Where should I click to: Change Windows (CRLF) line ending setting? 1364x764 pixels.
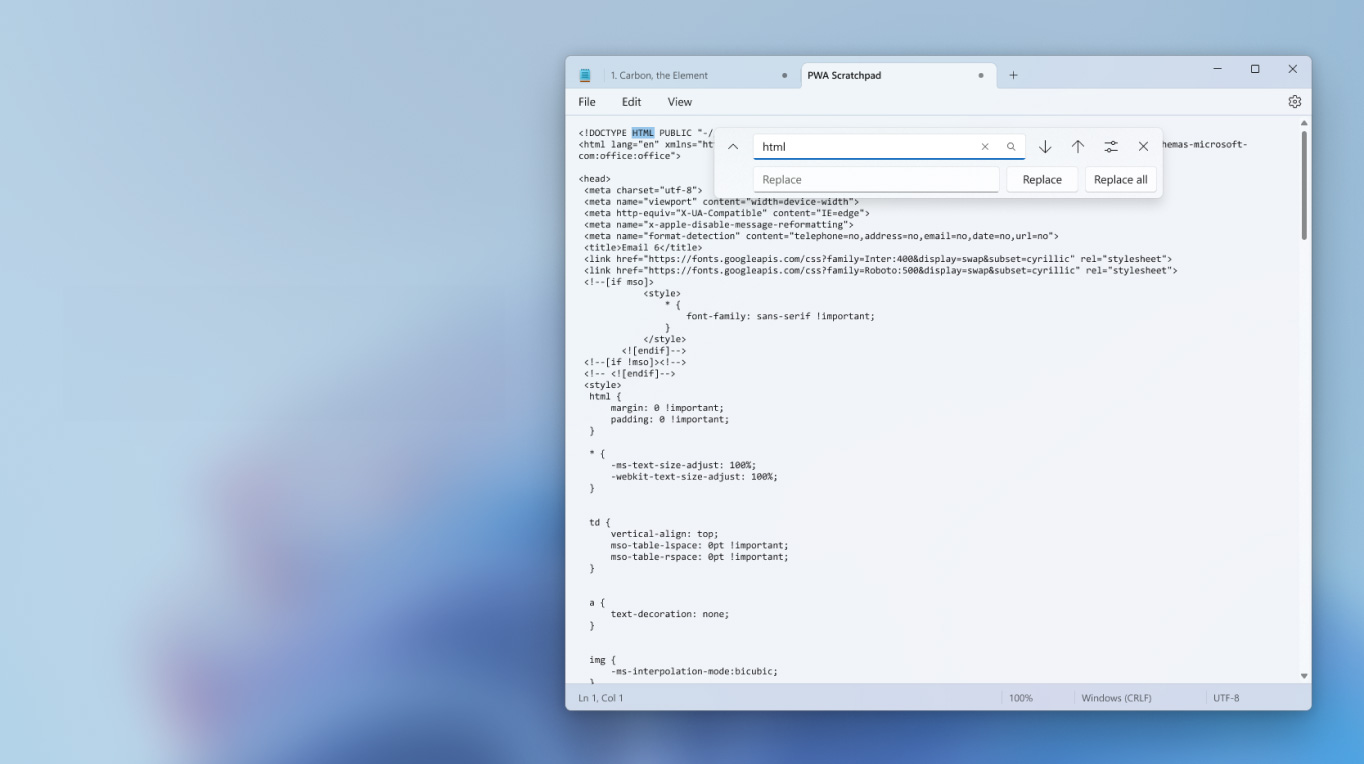tap(1116, 698)
